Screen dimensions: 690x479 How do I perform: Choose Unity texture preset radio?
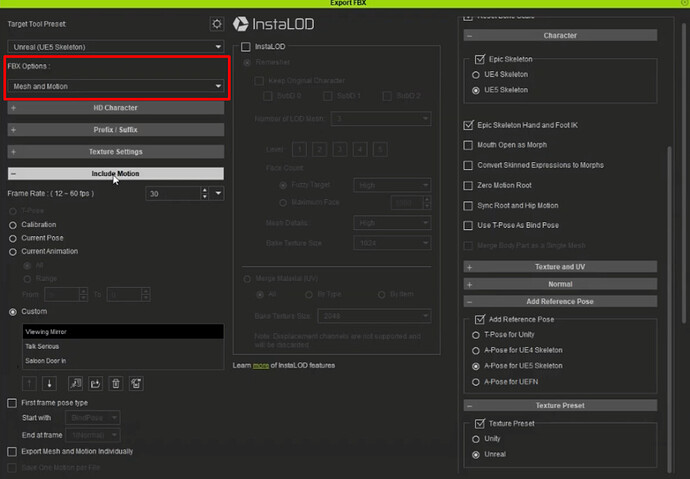[x=476, y=439]
